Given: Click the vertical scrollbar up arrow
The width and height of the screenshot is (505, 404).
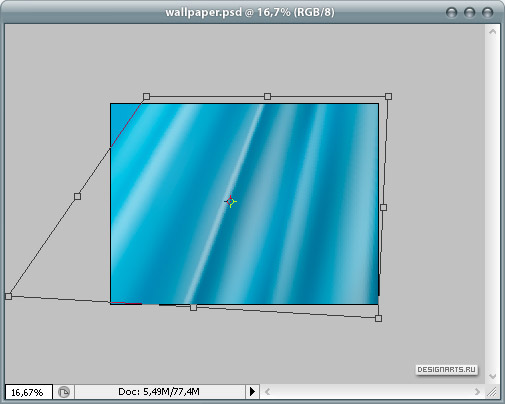Looking at the screenshot, I should point(493,32).
